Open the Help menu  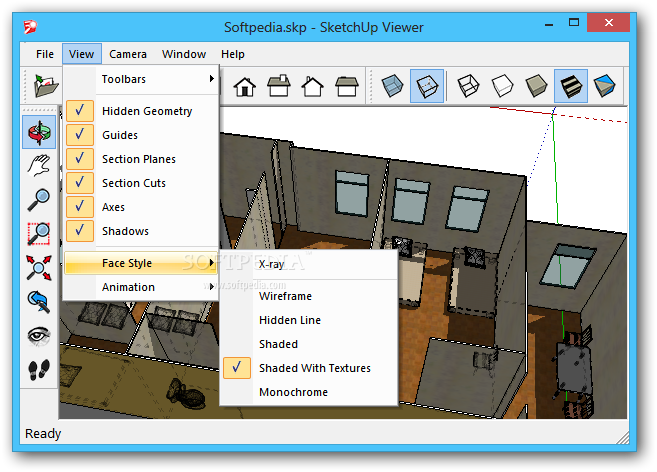click(x=233, y=54)
